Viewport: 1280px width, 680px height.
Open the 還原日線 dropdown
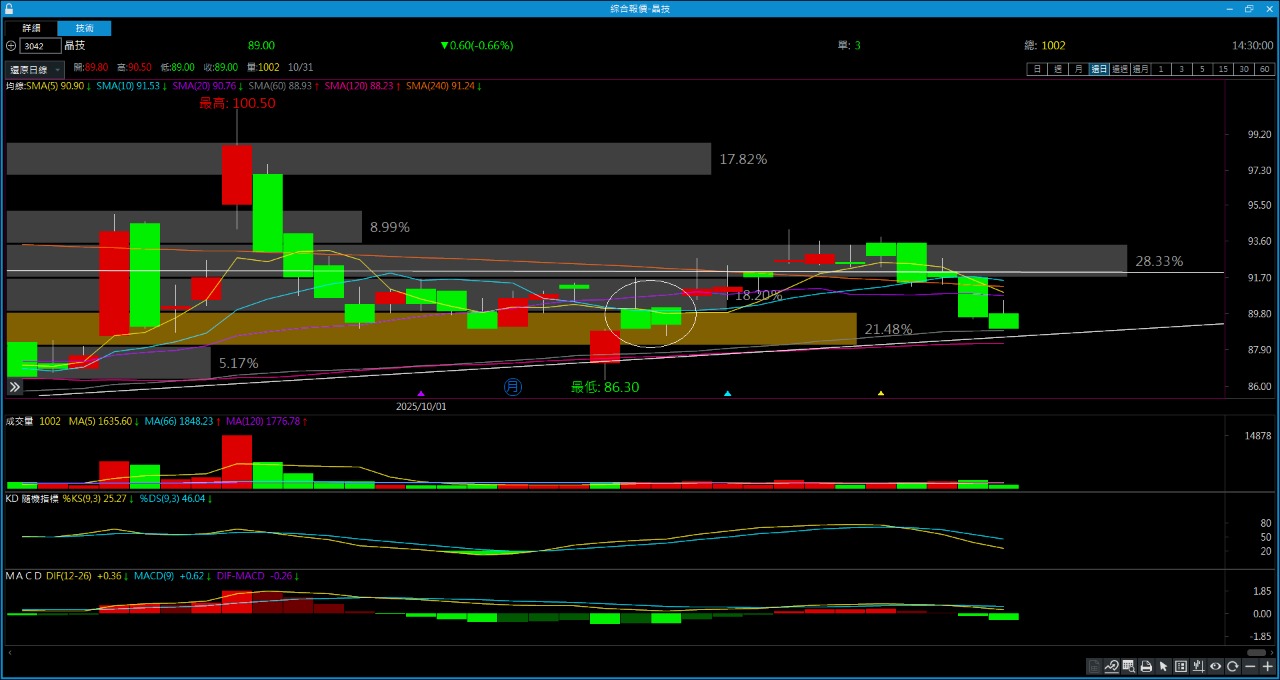(35, 70)
